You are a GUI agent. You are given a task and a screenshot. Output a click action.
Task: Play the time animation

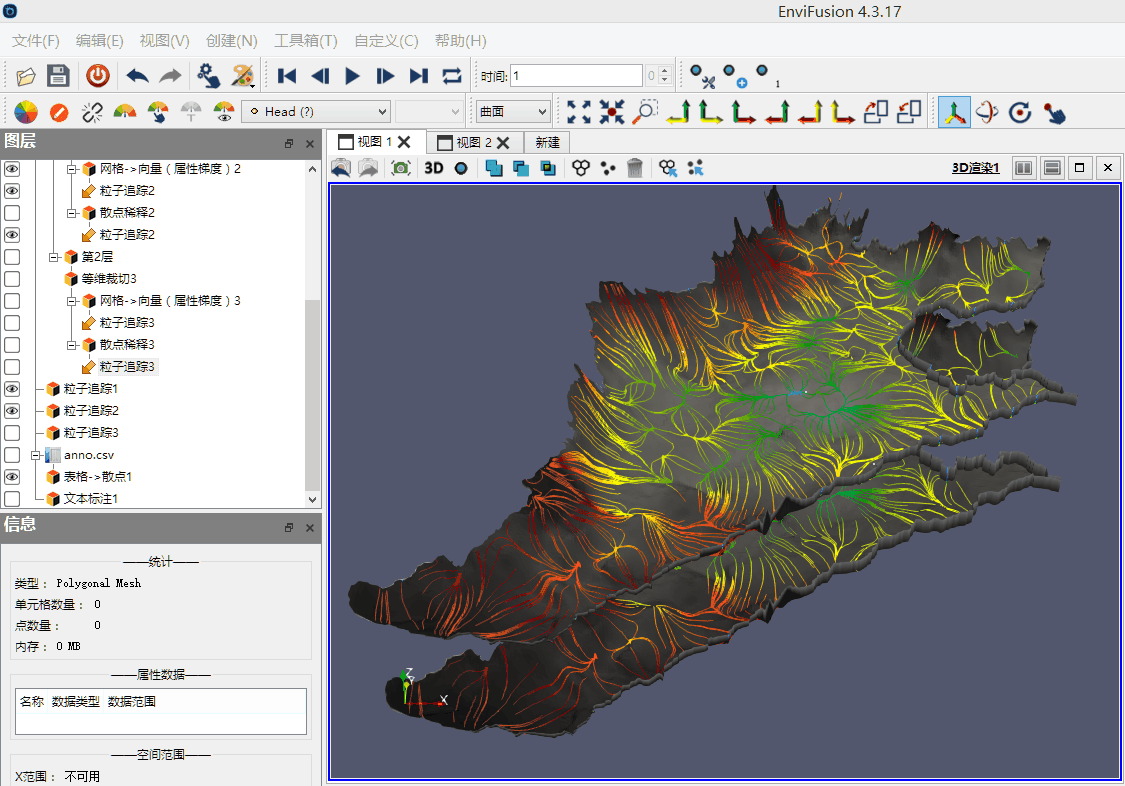coord(352,76)
